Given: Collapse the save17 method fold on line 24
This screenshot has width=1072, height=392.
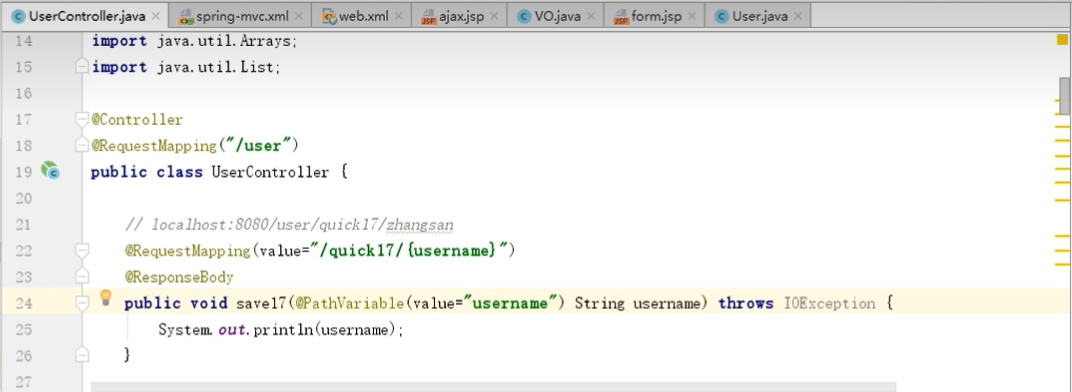Looking at the screenshot, I should [x=82, y=302].
